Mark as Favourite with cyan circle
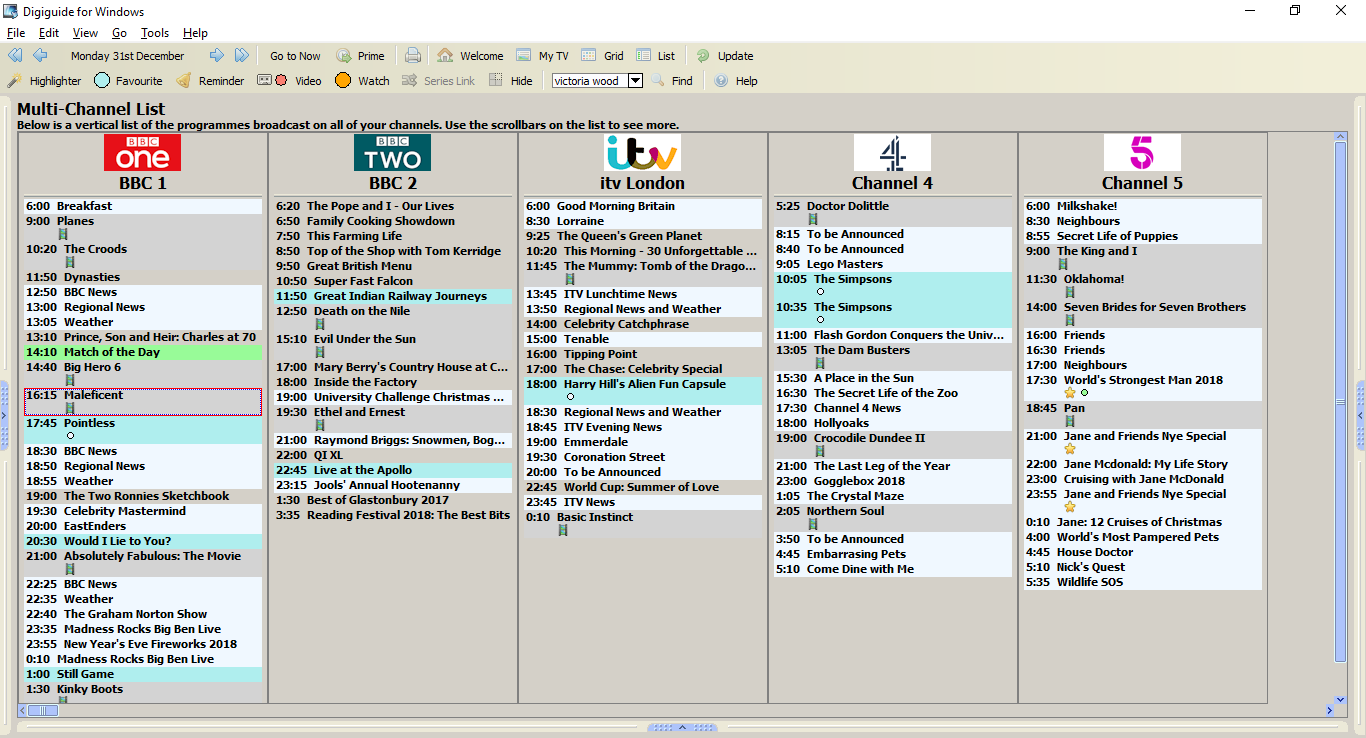Screen dimensions: 1366x738 click(128, 81)
